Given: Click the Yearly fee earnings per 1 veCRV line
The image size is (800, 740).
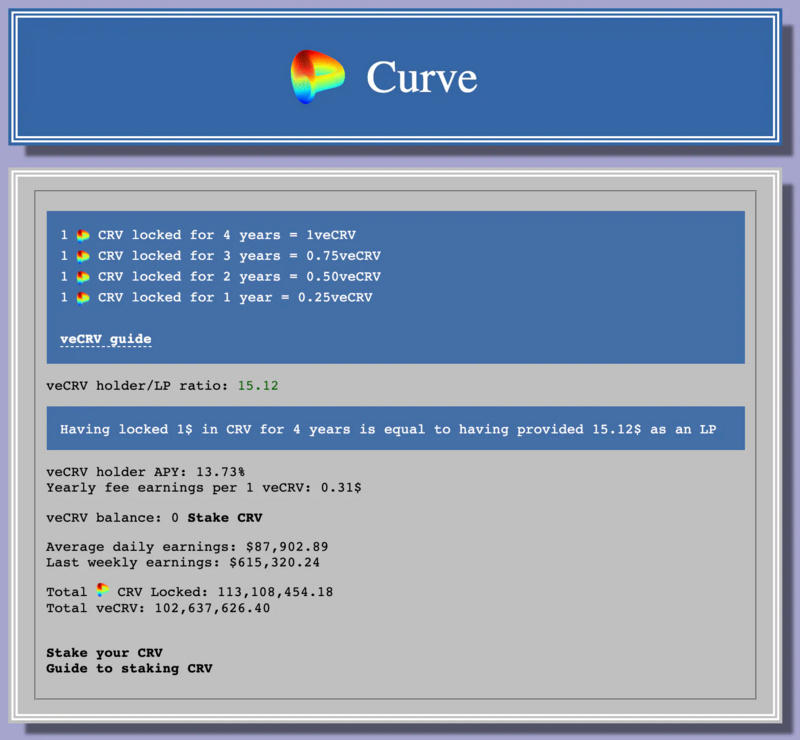Looking at the screenshot, I should 204,487.
